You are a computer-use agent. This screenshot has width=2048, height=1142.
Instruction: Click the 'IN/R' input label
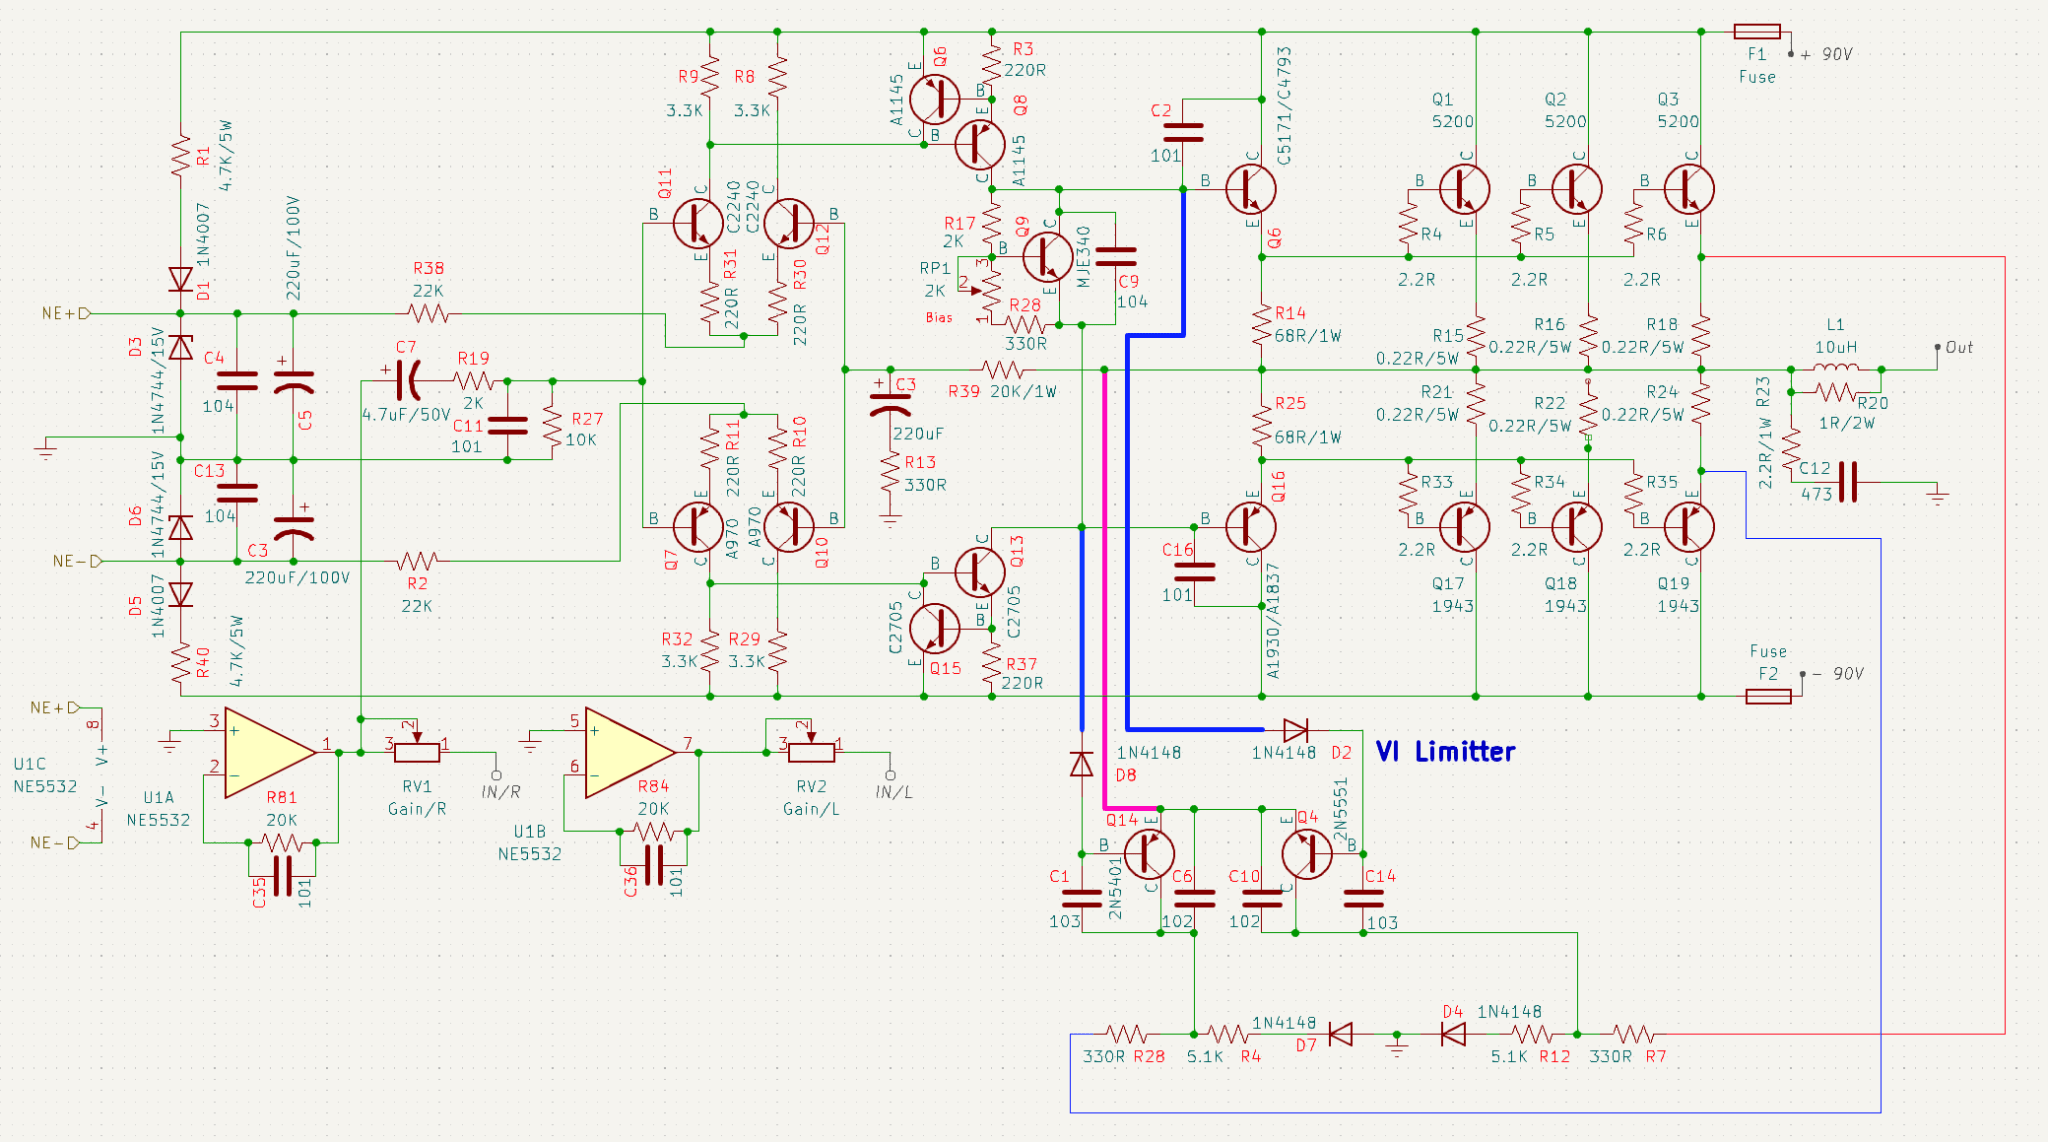(501, 792)
